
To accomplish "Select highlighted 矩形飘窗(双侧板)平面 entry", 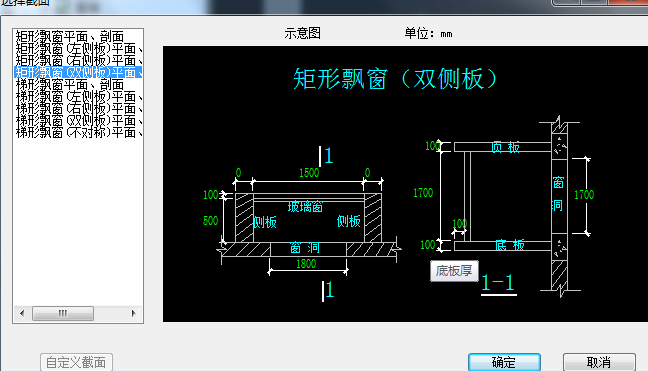I will pyautogui.click(x=79, y=72).
